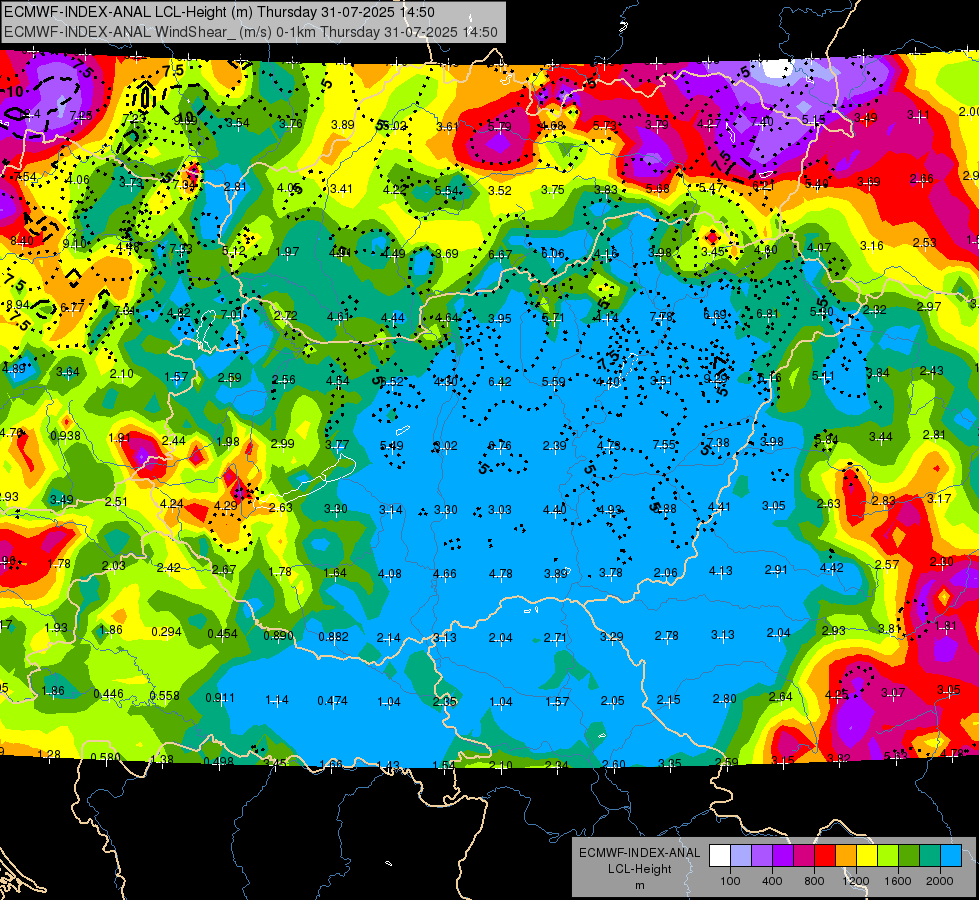Click the orange legend swatch left of 1200
The width and height of the screenshot is (979, 900).
847,856
